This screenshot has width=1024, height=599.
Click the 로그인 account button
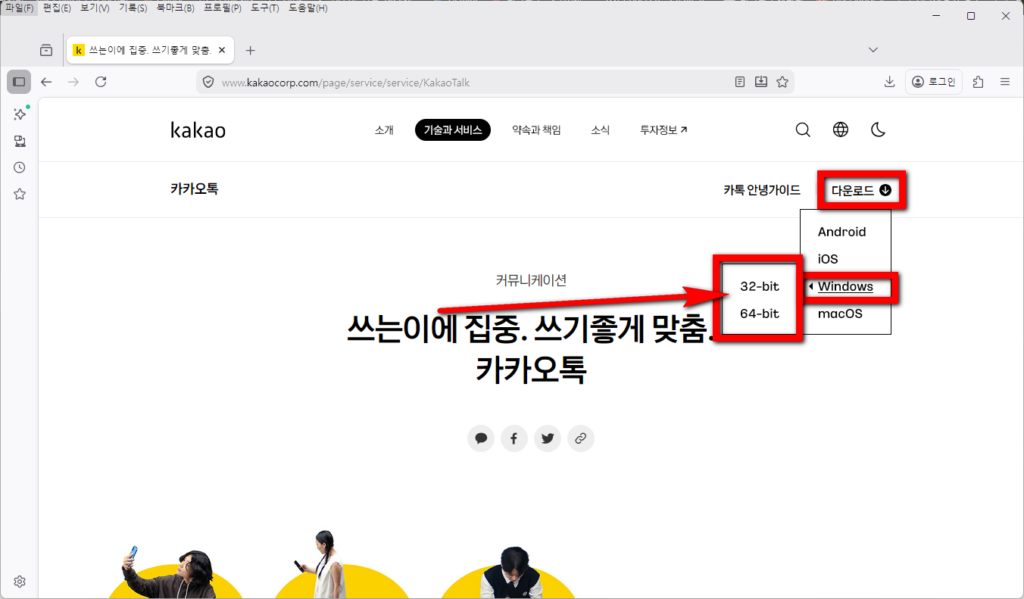point(934,82)
